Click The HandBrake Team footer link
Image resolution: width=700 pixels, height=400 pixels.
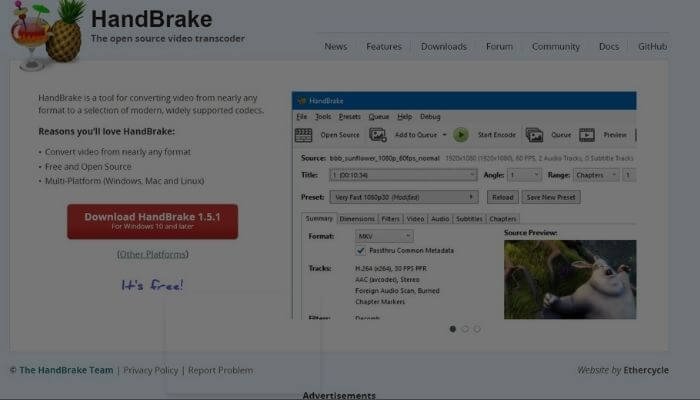pyautogui.click(x=66, y=370)
